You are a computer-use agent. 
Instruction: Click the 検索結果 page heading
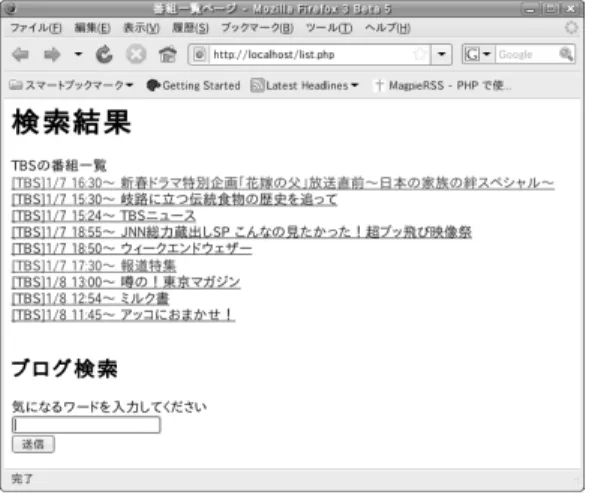coord(71,122)
